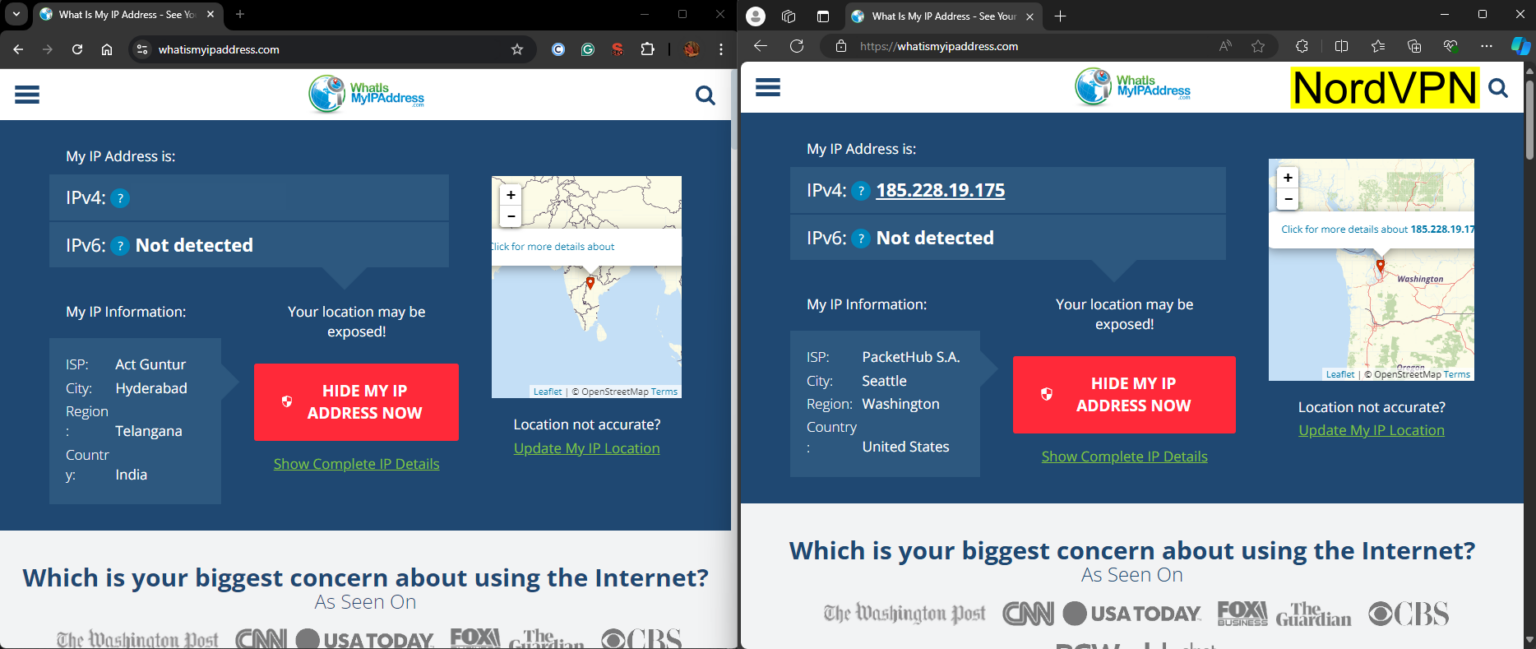Open Copilot from the Edge toolbar
The image size is (1536, 649).
1521,45
